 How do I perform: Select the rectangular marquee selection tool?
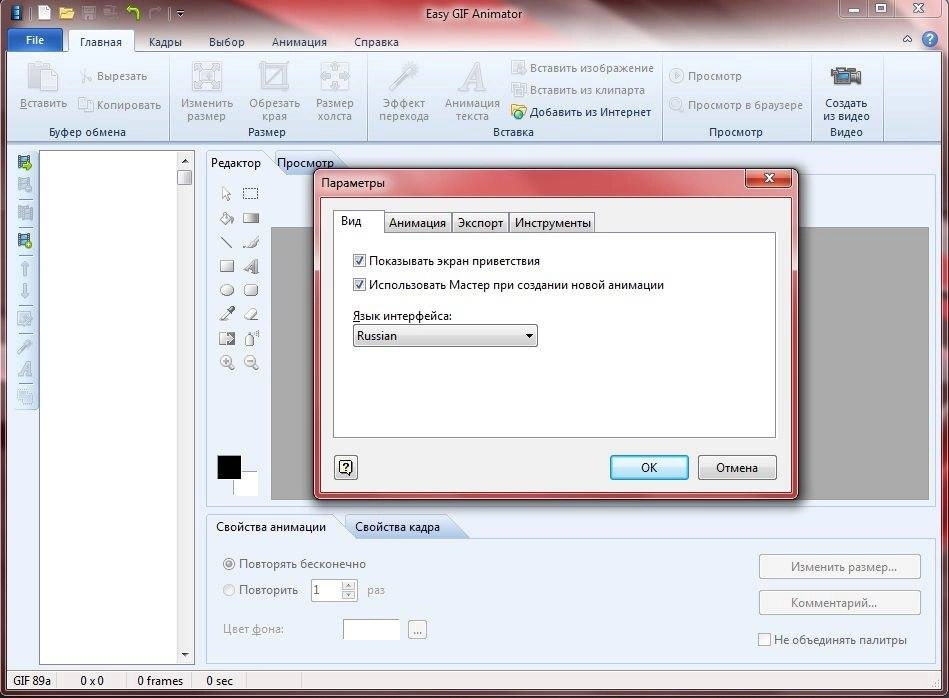click(251, 194)
